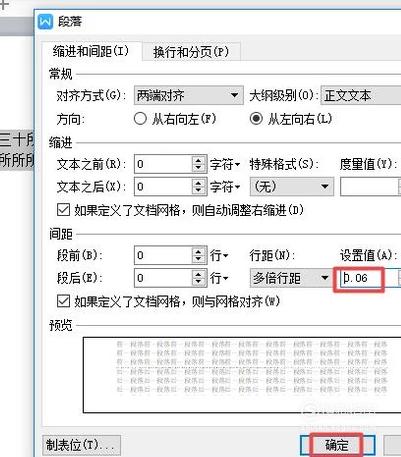The width and height of the screenshot is (401, 457).
Task: Select 从右向左(F) direction radio button
Action: click(x=140, y=119)
